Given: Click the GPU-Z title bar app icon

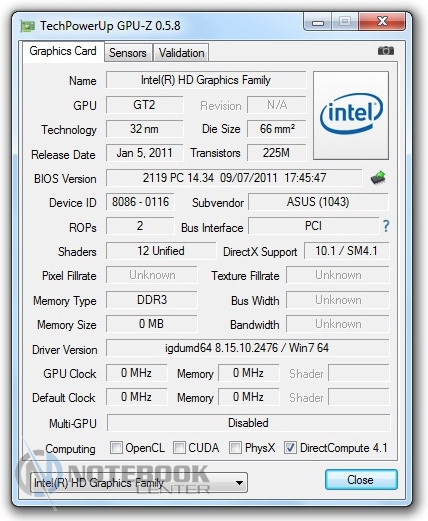Looking at the screenshot, I should click(x=27, y=26).
